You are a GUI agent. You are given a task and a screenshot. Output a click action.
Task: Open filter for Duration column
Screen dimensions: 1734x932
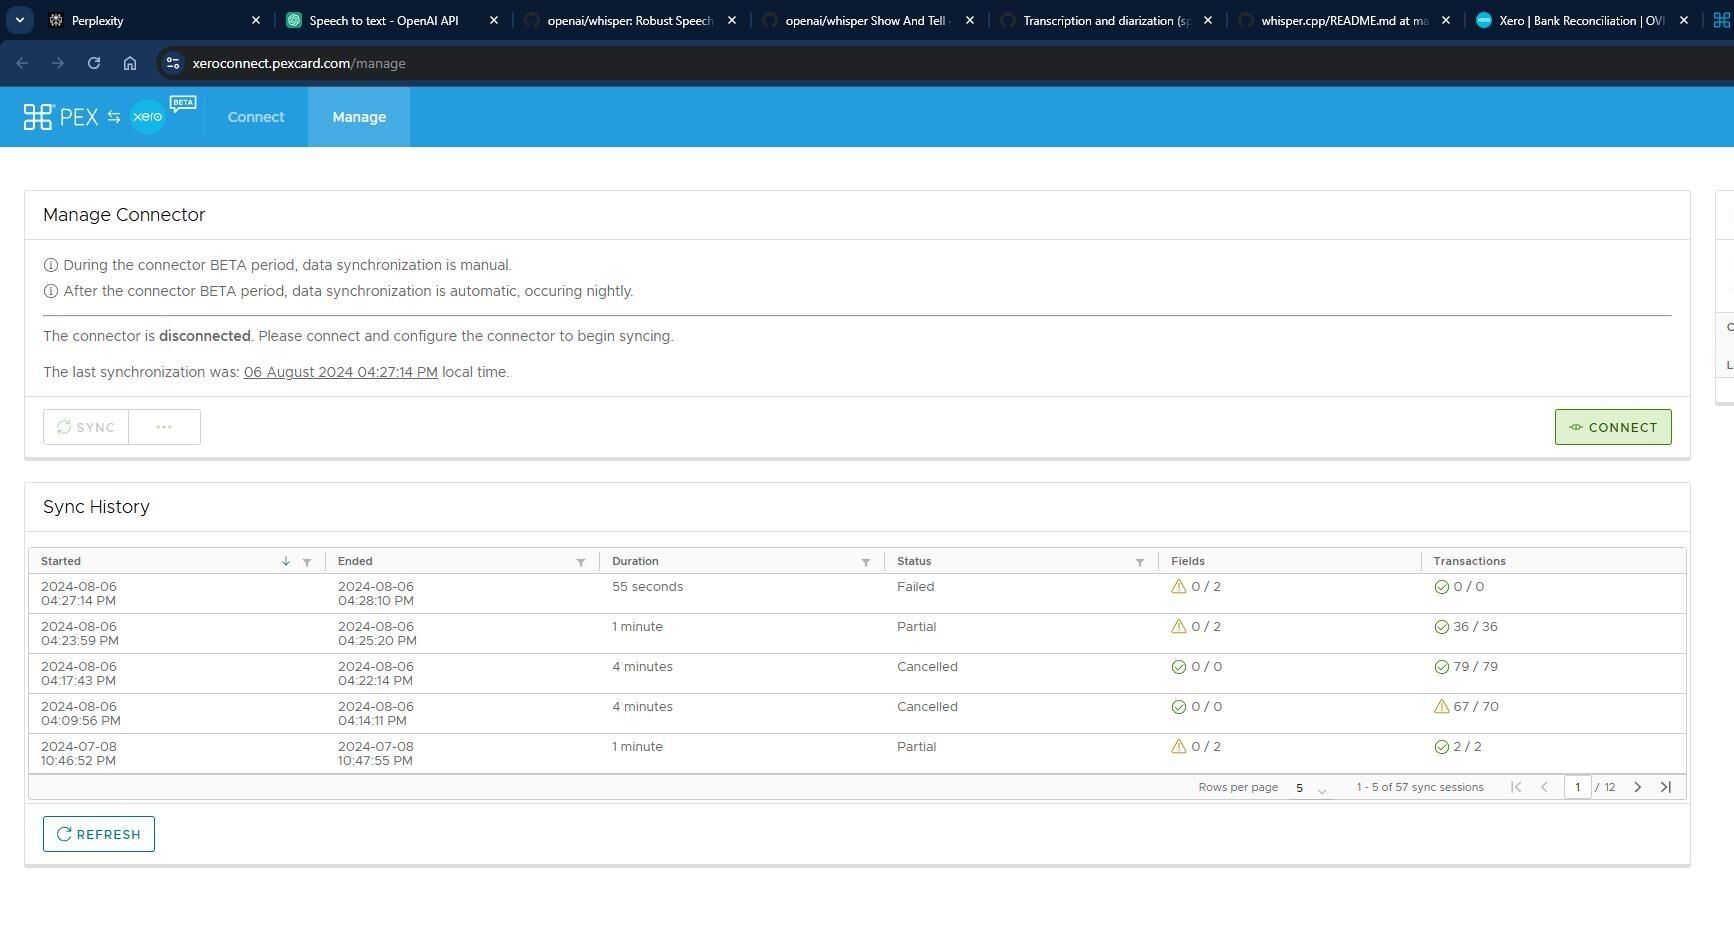866,562
